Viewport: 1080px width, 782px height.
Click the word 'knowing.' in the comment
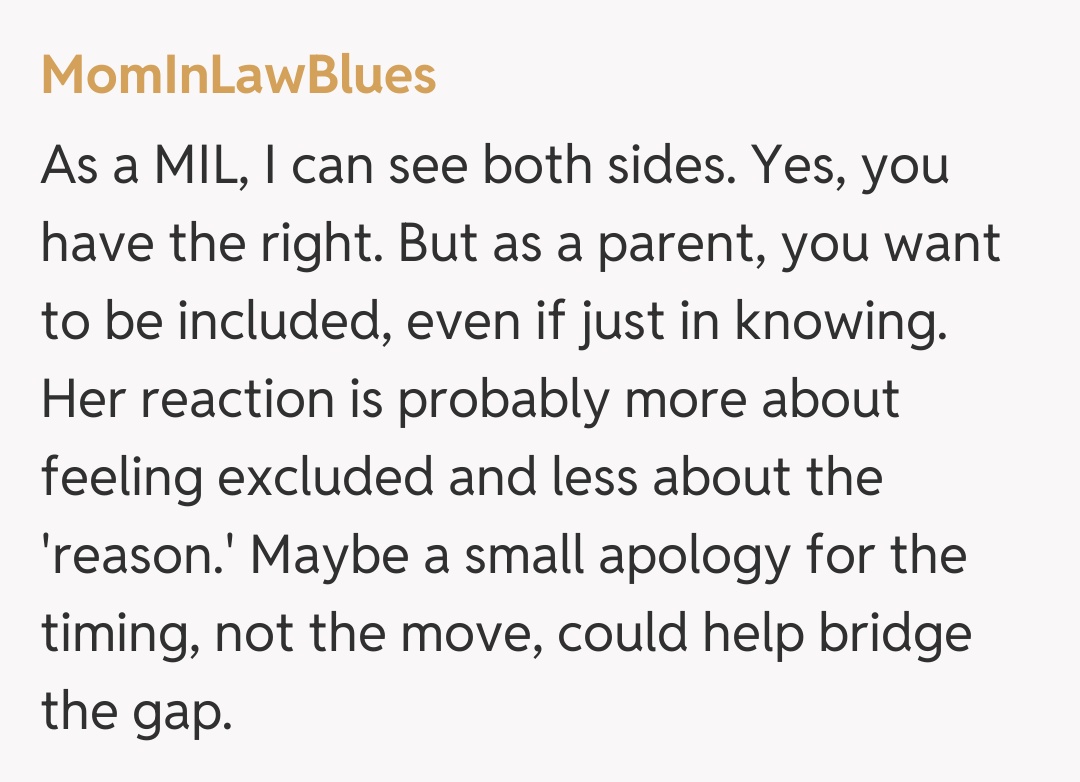pyautogui.click(x=841, y=323)
